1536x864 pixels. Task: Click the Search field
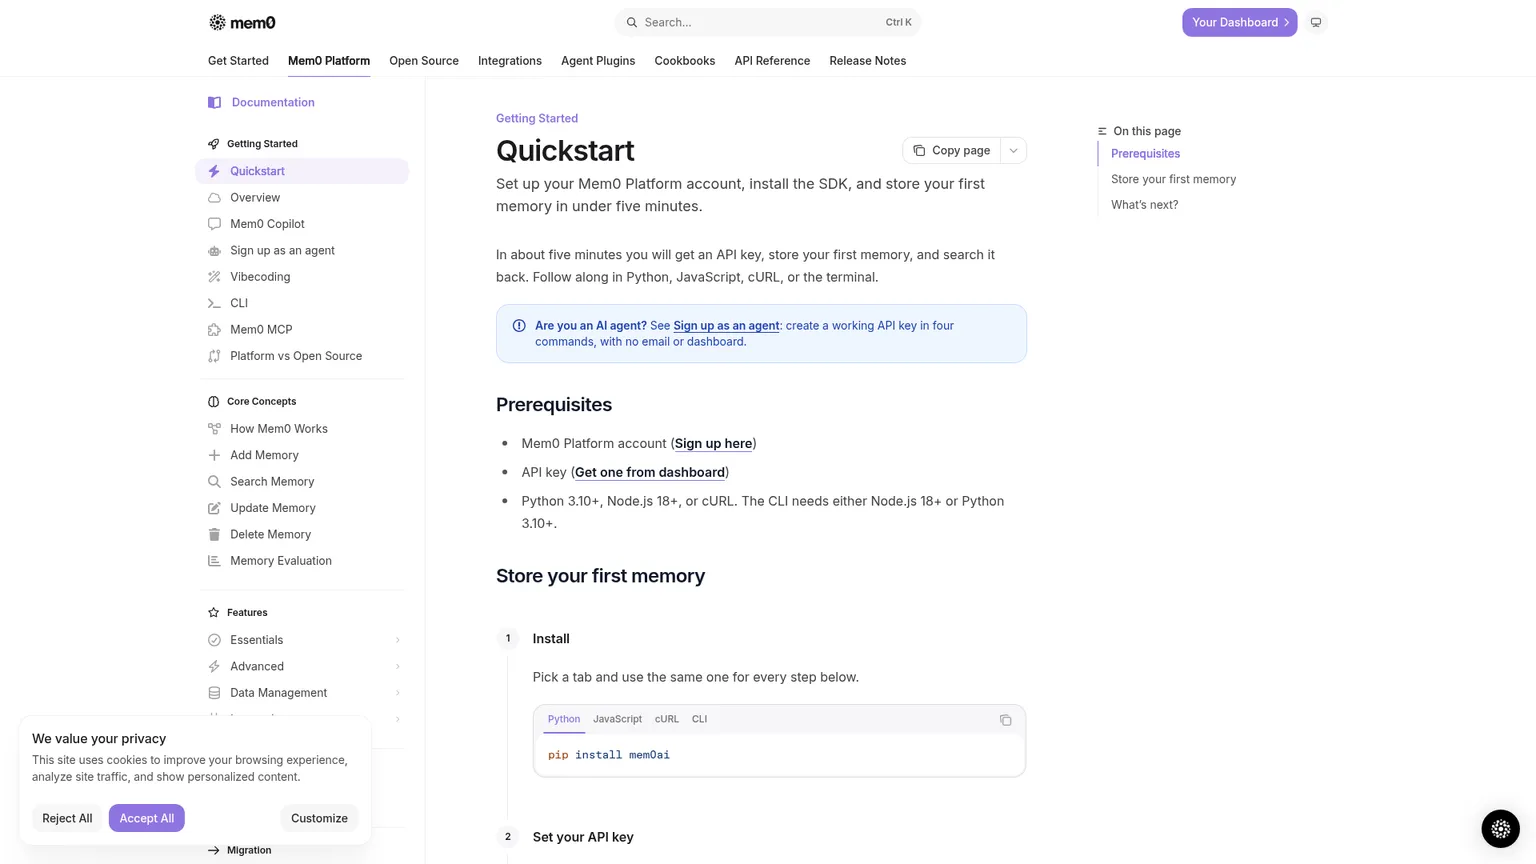tap(767, 22)
